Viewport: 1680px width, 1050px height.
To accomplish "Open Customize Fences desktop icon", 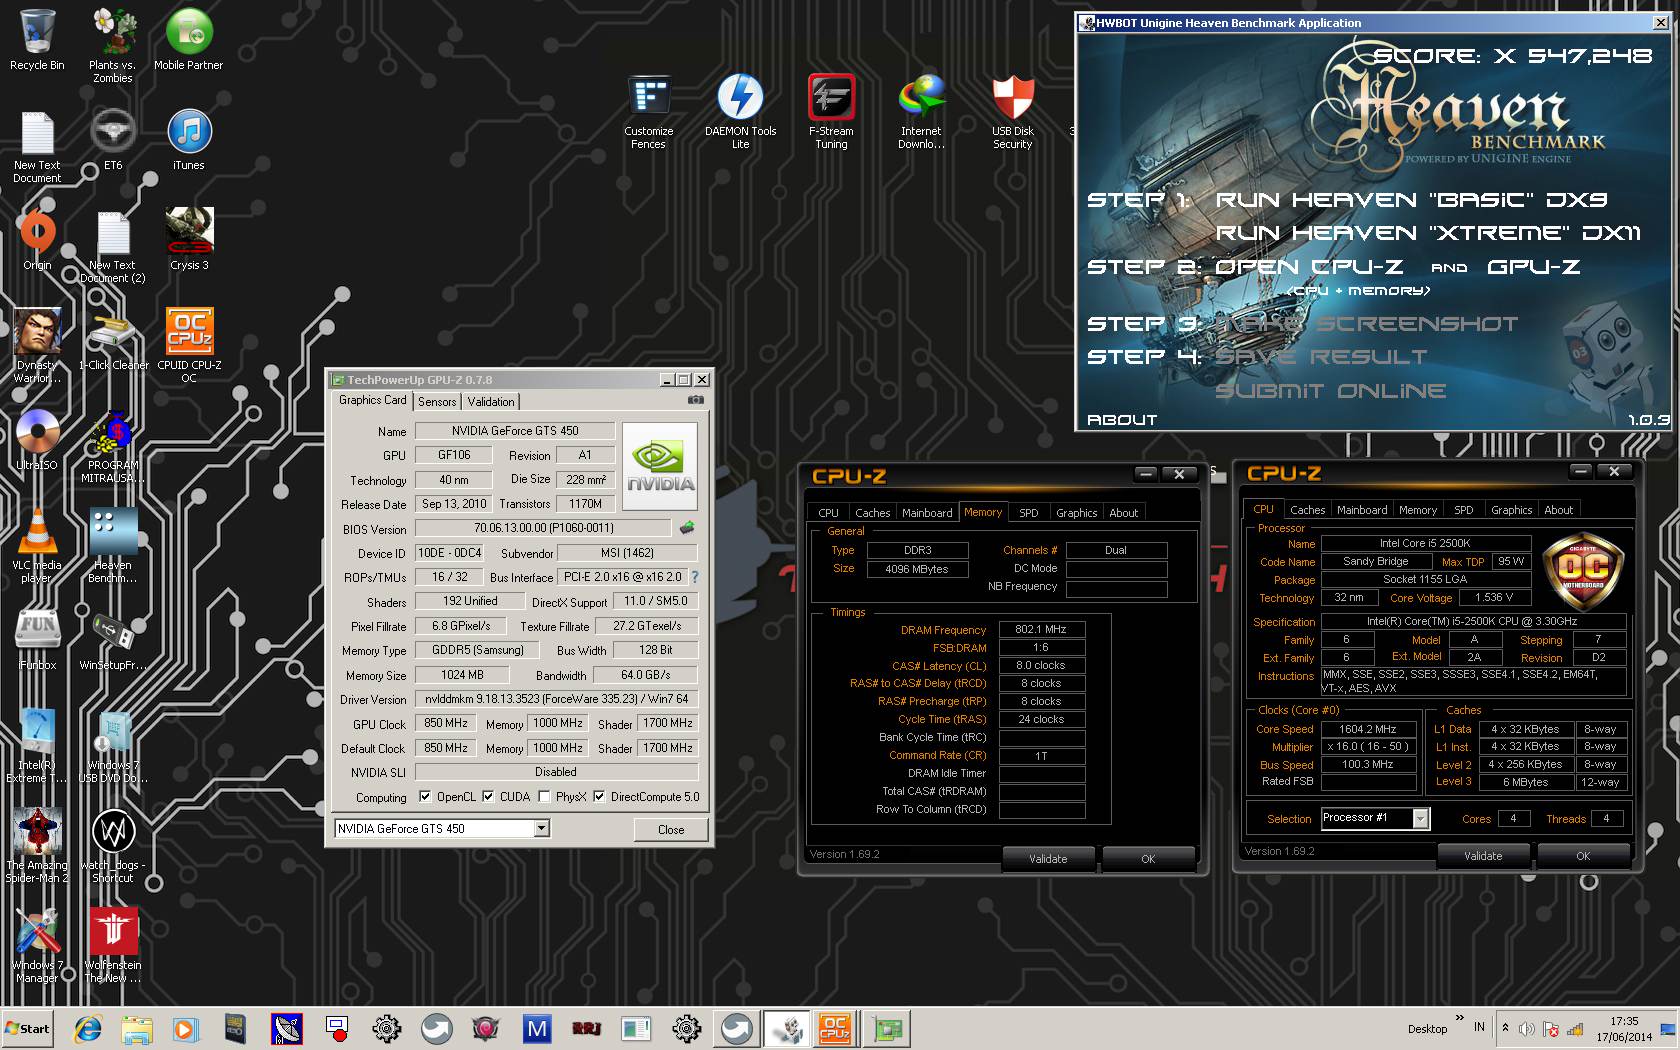I will pos(648,111).
